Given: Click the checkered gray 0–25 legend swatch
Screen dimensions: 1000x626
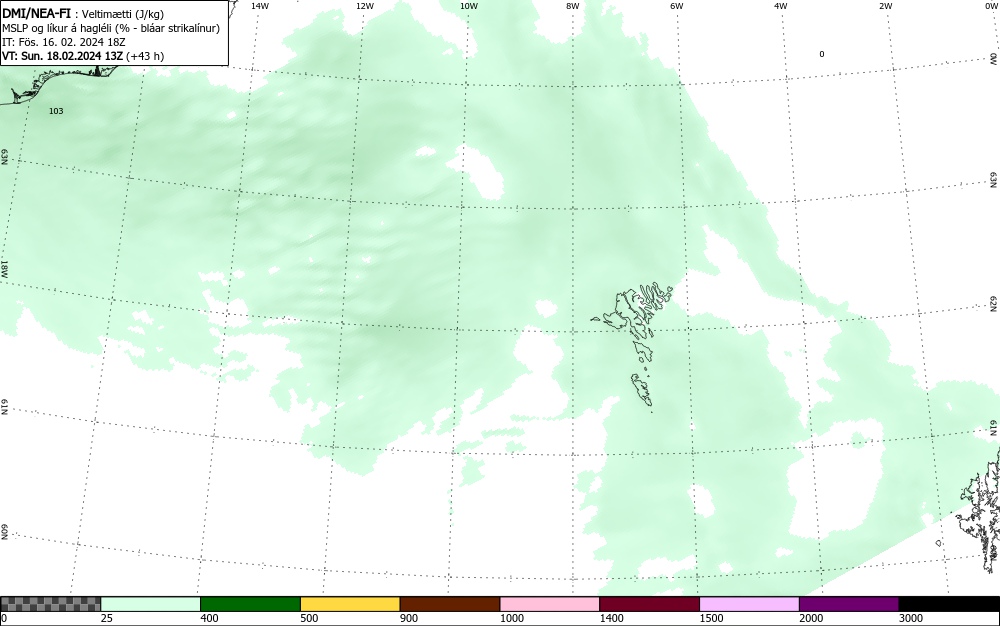Looking at the screenshot, I should pyautogui.click(x=50, y=604).
